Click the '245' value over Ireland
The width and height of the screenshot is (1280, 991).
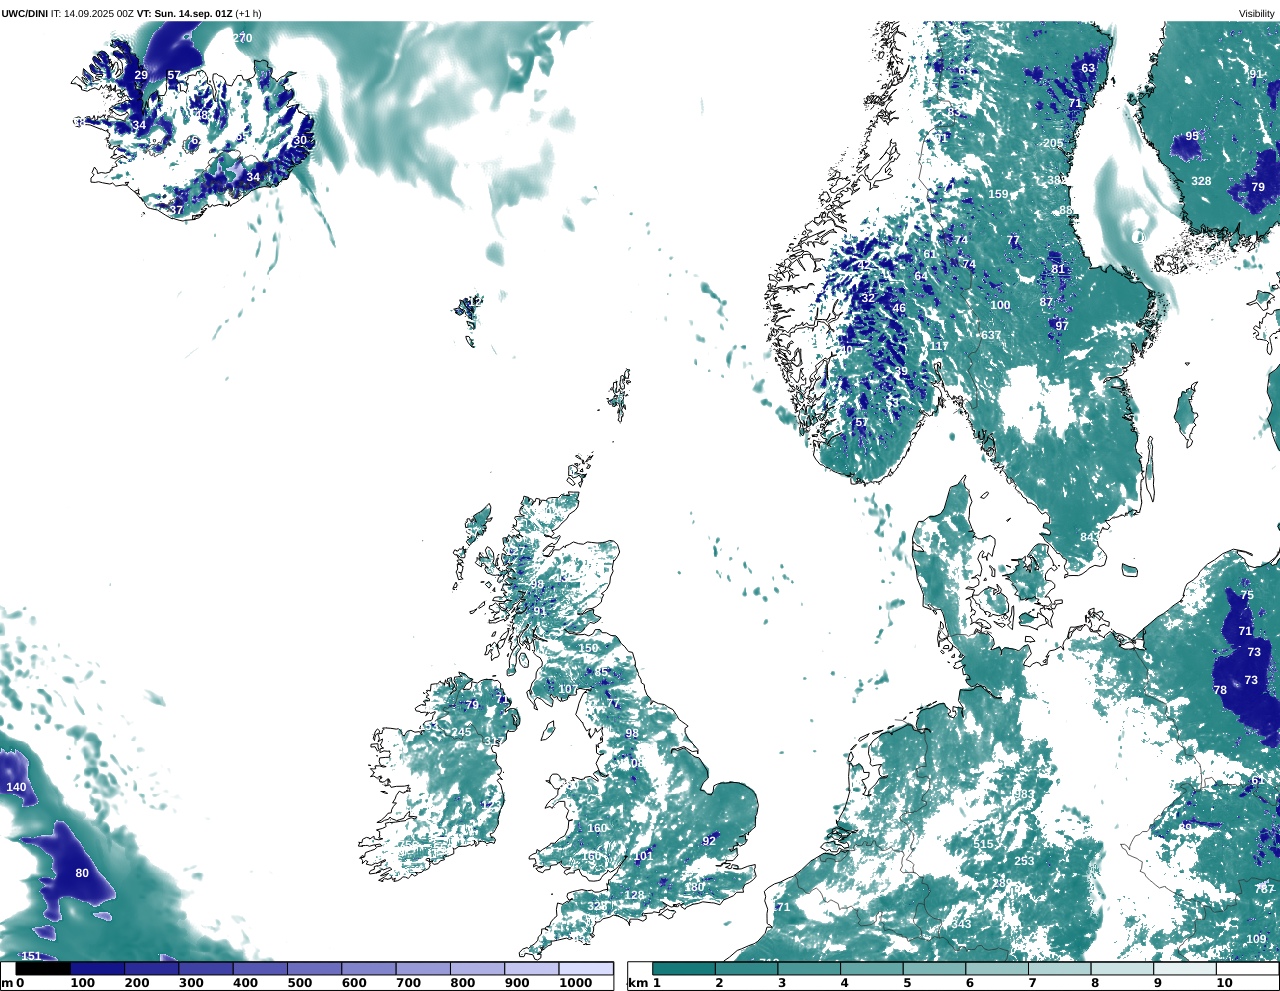click(461, 732)
